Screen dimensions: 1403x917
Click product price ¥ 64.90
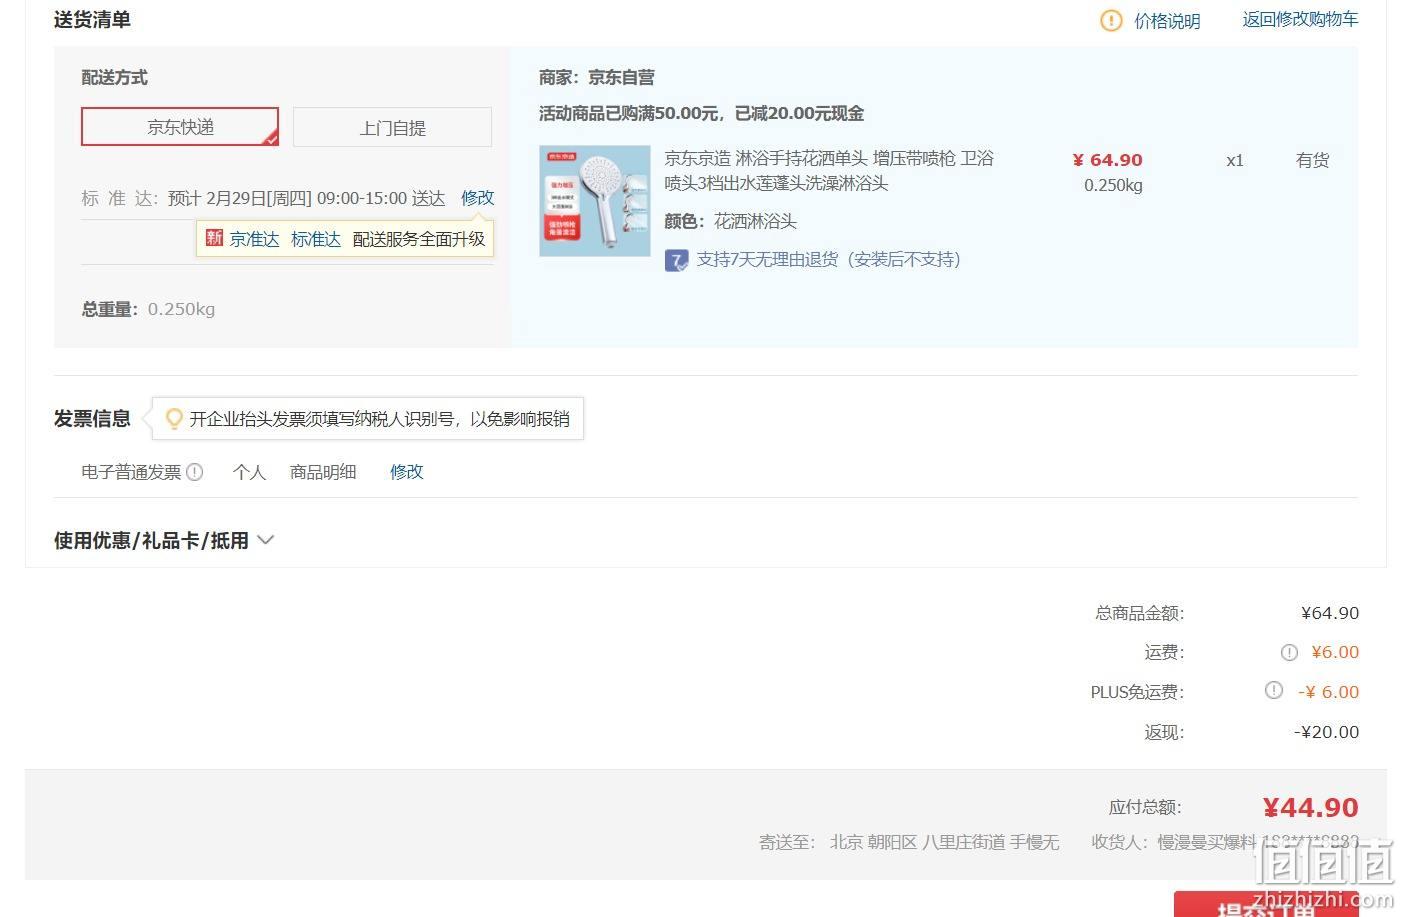pyautogui.click(x=1107, y=160)
